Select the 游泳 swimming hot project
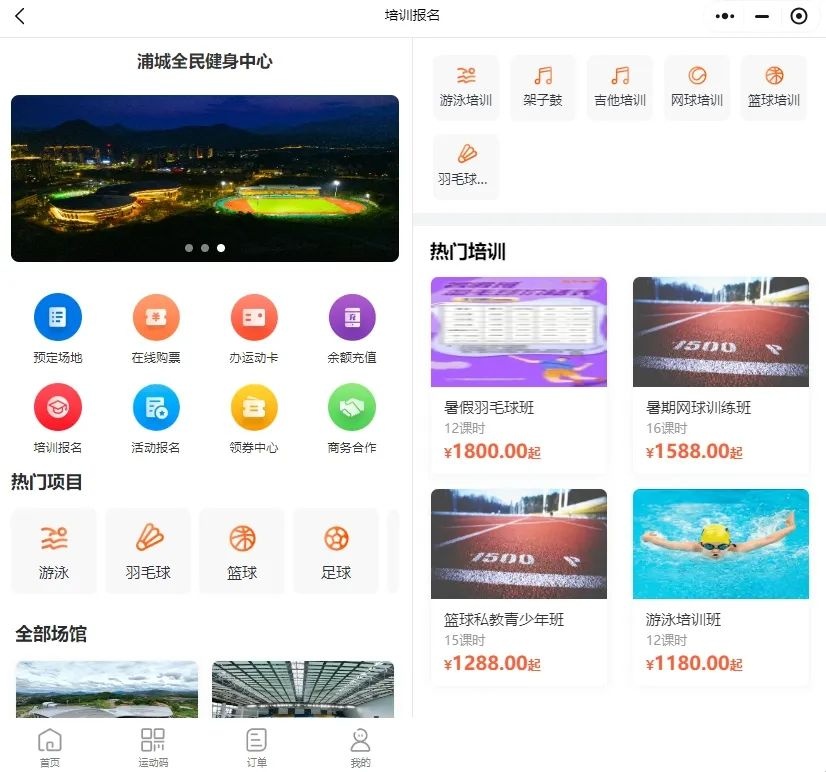Viewport: 826px width, 772px height. coord(54,551)
